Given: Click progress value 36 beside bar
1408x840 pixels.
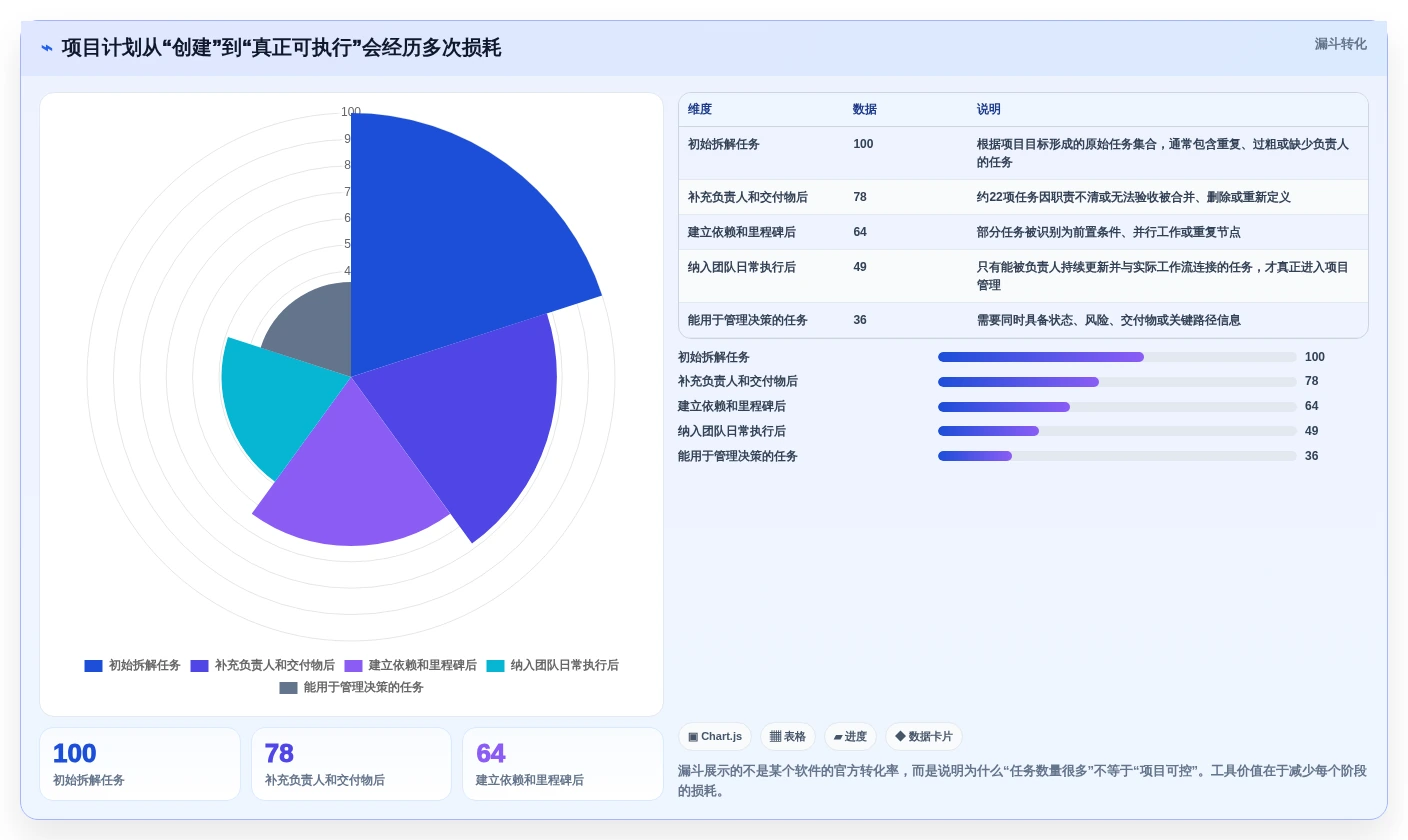Looking at the screenshot, I should [1312, 456].
